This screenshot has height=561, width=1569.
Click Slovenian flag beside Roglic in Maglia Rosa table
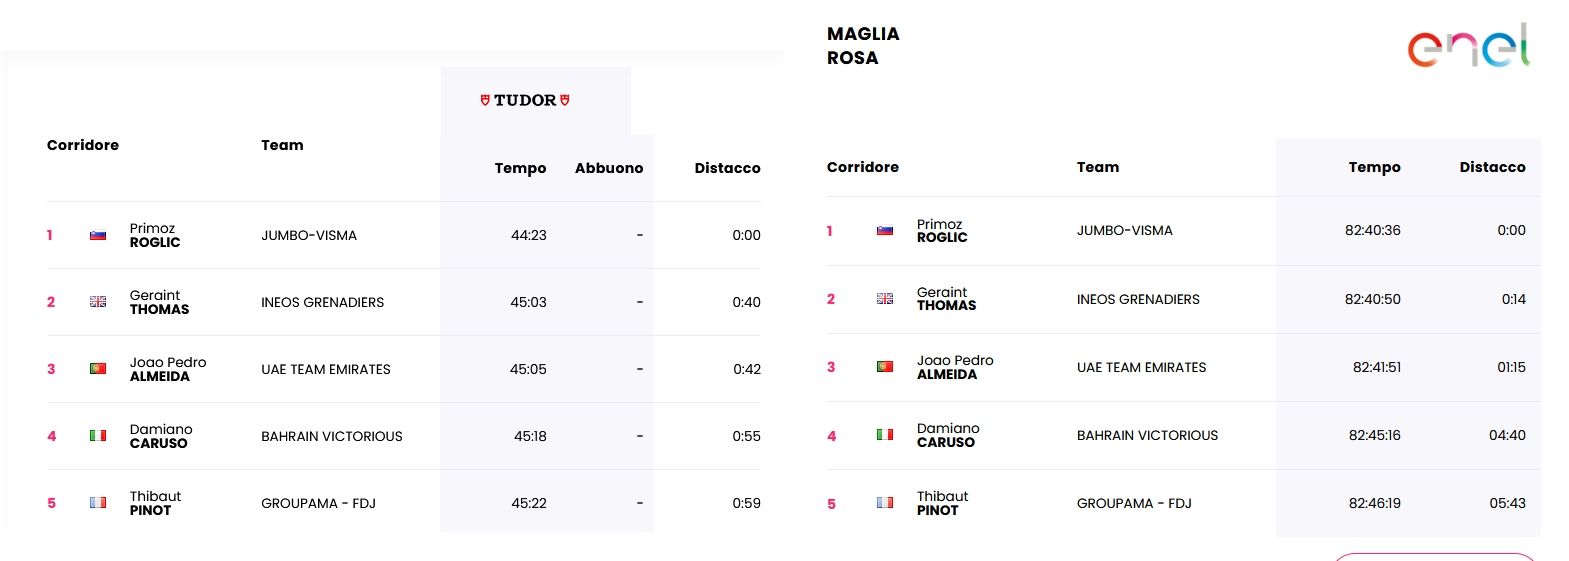pos(885,231)
